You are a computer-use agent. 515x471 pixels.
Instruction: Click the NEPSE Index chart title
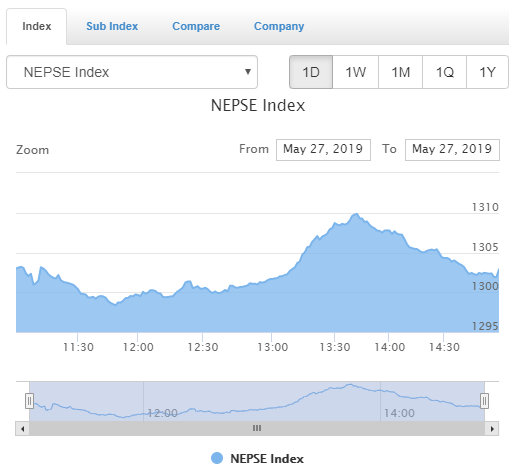click(258, 106)
